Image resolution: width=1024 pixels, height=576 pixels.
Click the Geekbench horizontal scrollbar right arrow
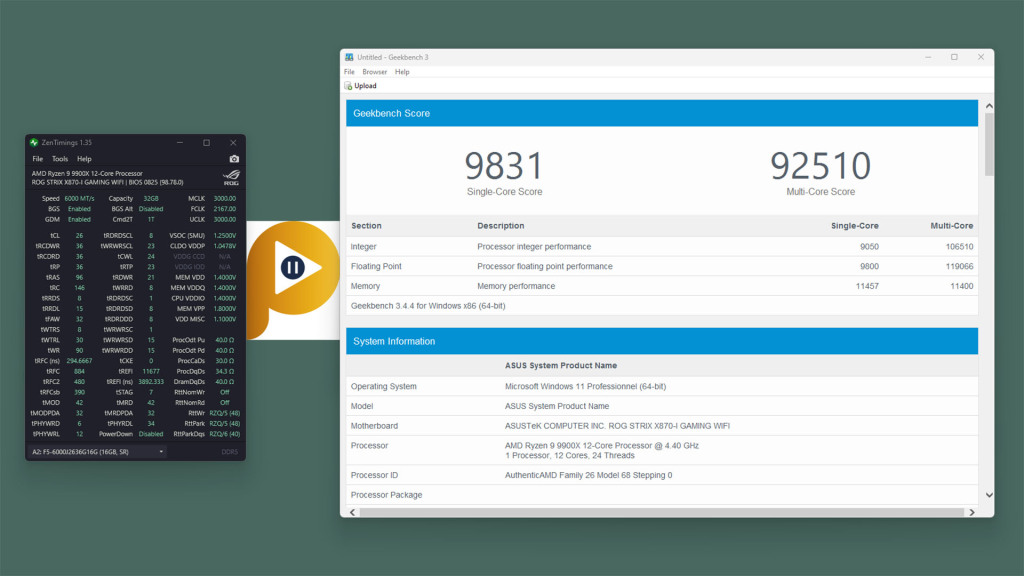(972, 513)
